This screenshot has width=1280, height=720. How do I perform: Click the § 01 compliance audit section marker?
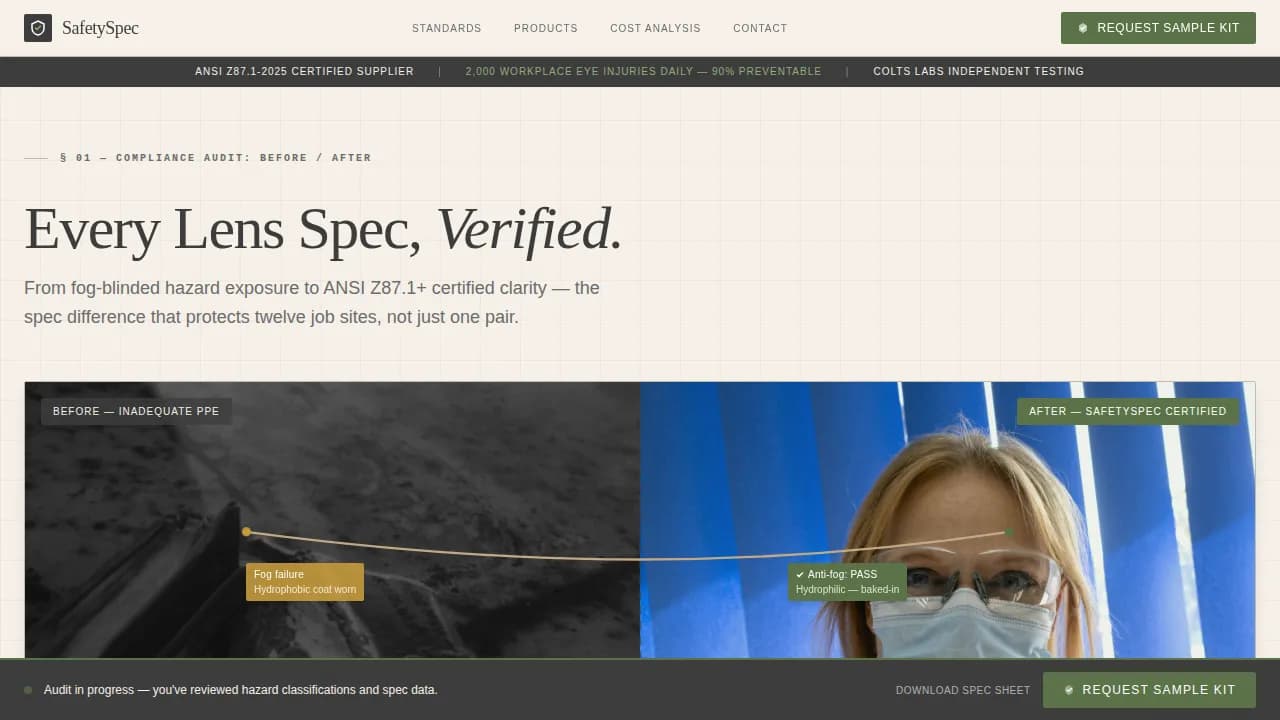[215, 157]
